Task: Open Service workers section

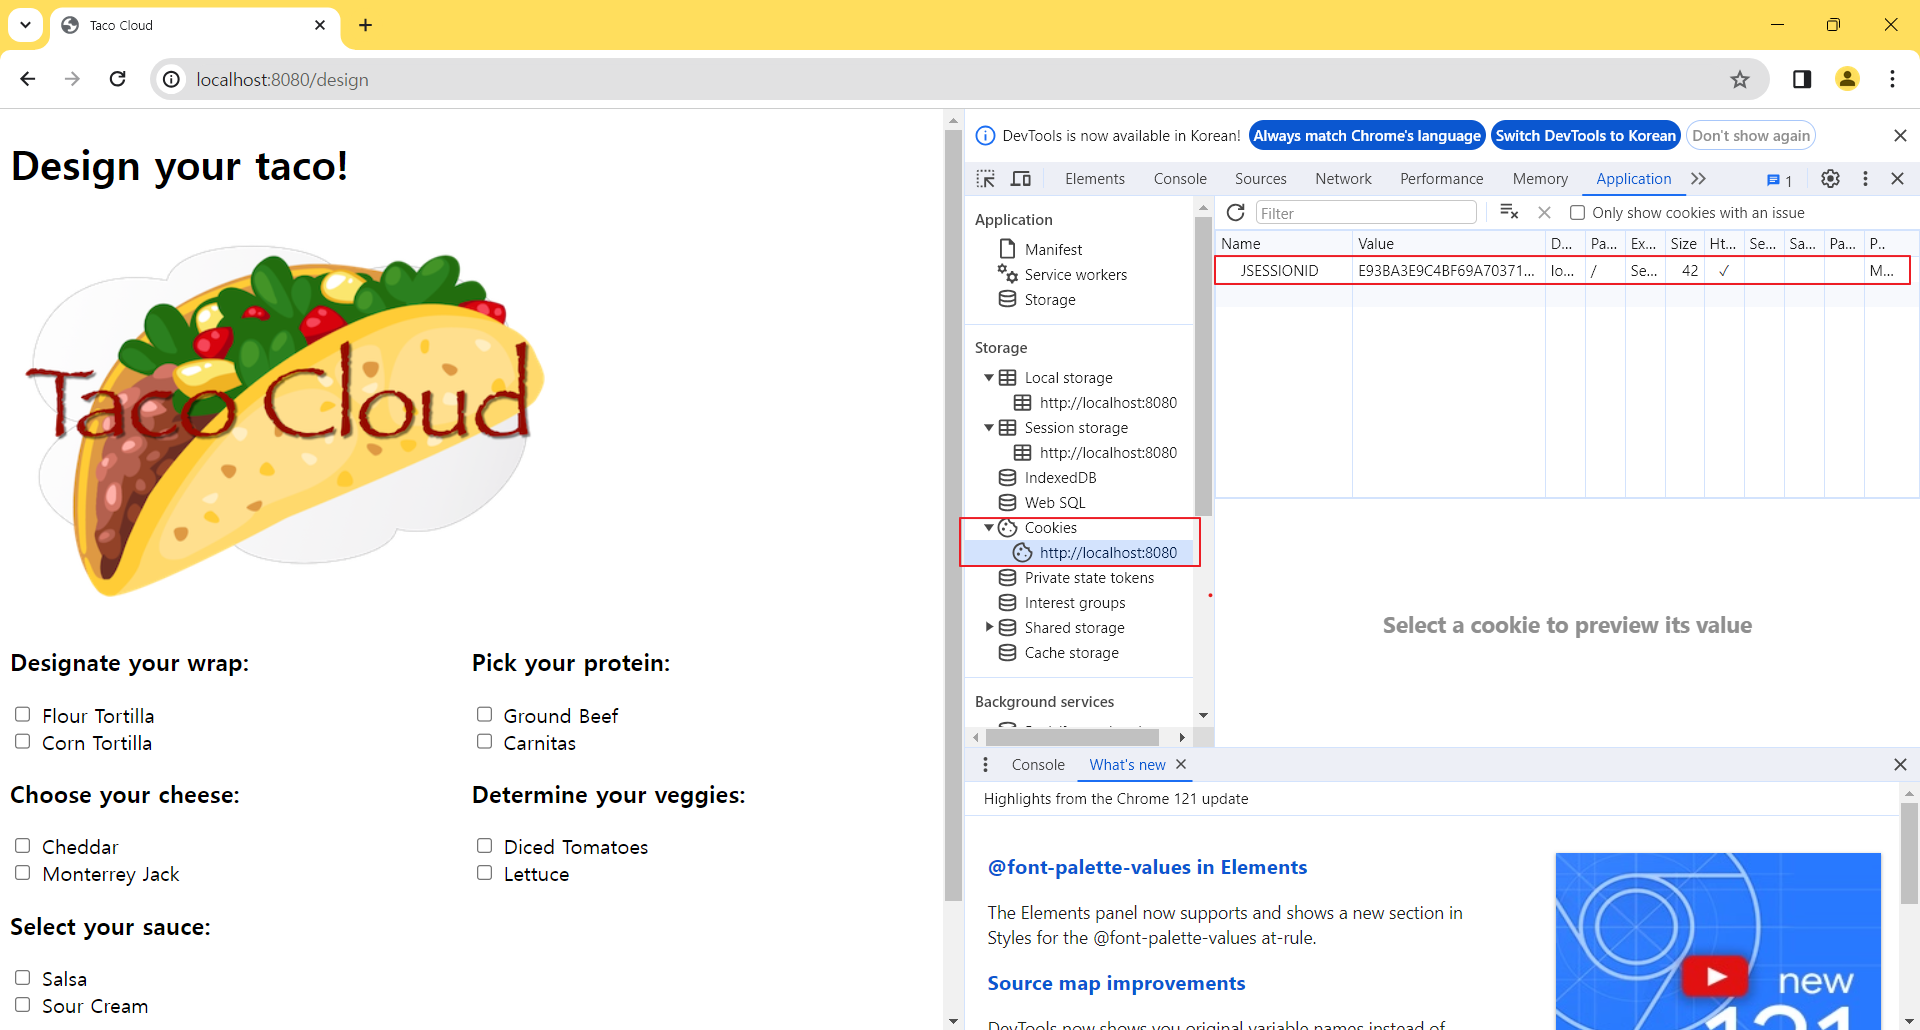Action: click(x=1075, y=274)
